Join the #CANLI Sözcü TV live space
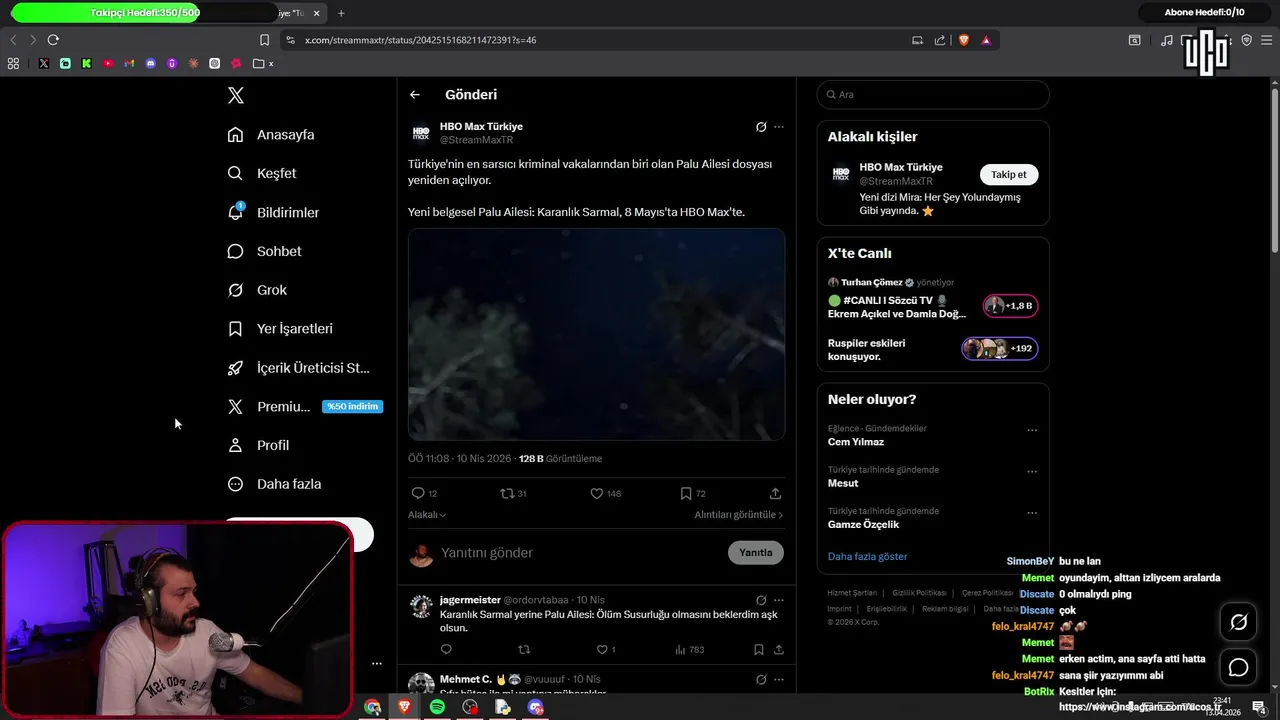The image size is (1280, 720). click(932, 300)
